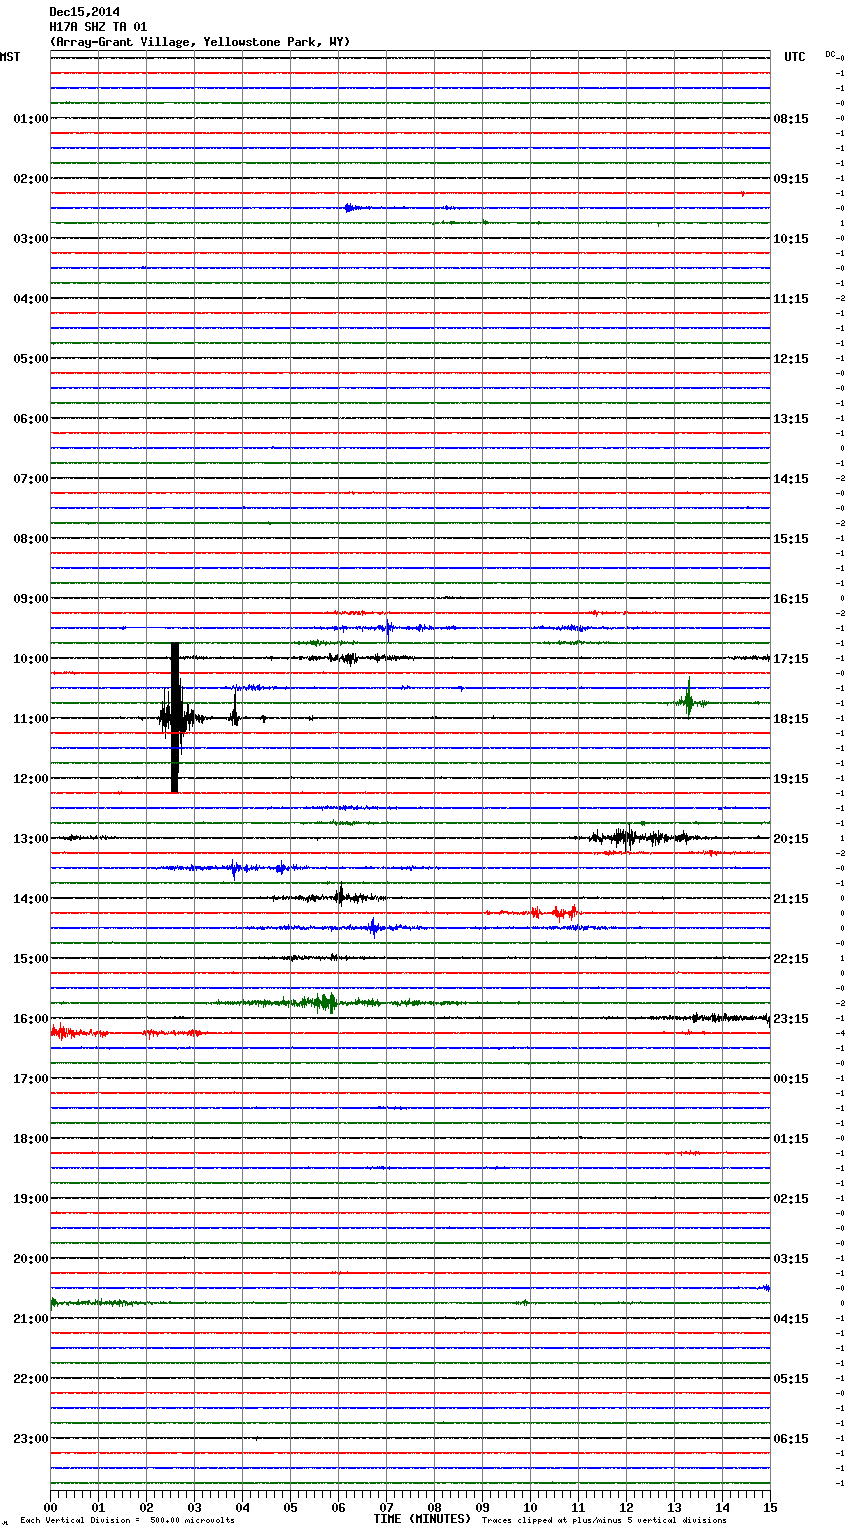The width and height of the screenshot is (850, 1534).
Task: Select the 04:00 MST time label
Action: (x=30, y=299)
